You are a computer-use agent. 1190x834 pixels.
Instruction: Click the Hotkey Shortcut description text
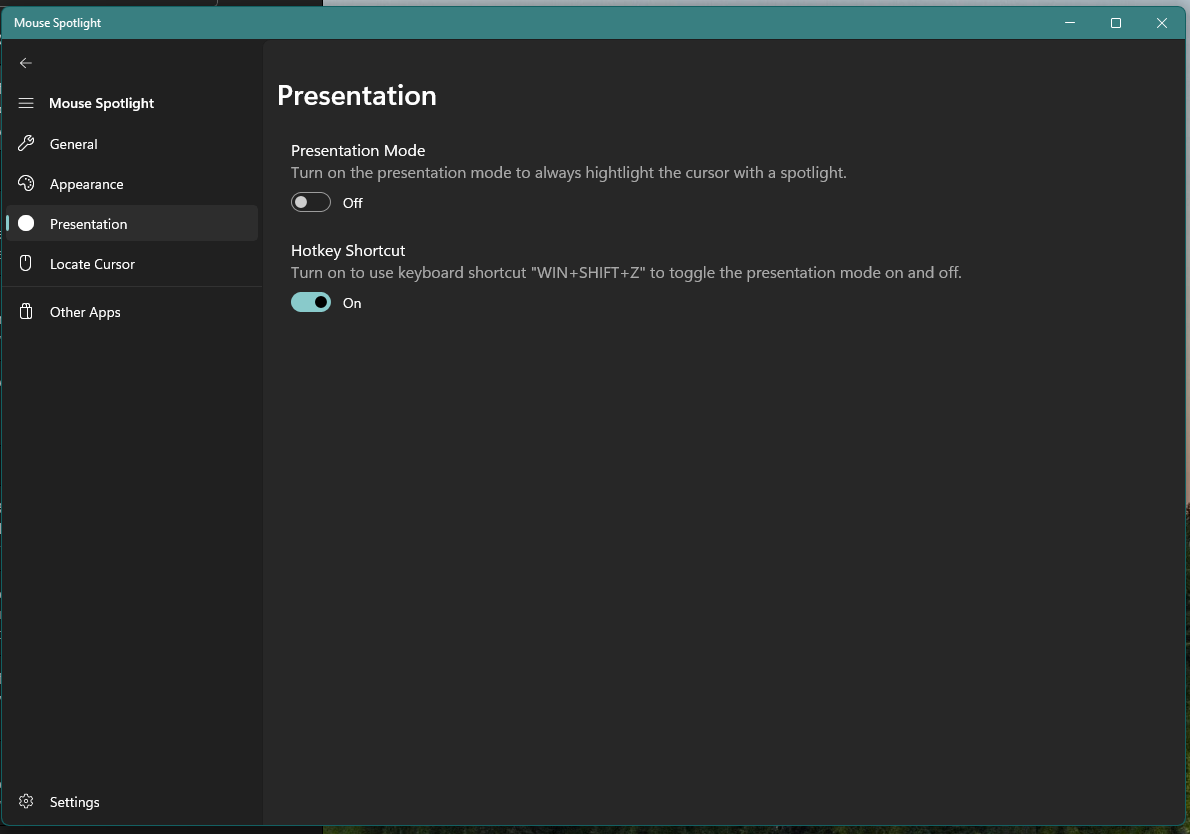625,272
